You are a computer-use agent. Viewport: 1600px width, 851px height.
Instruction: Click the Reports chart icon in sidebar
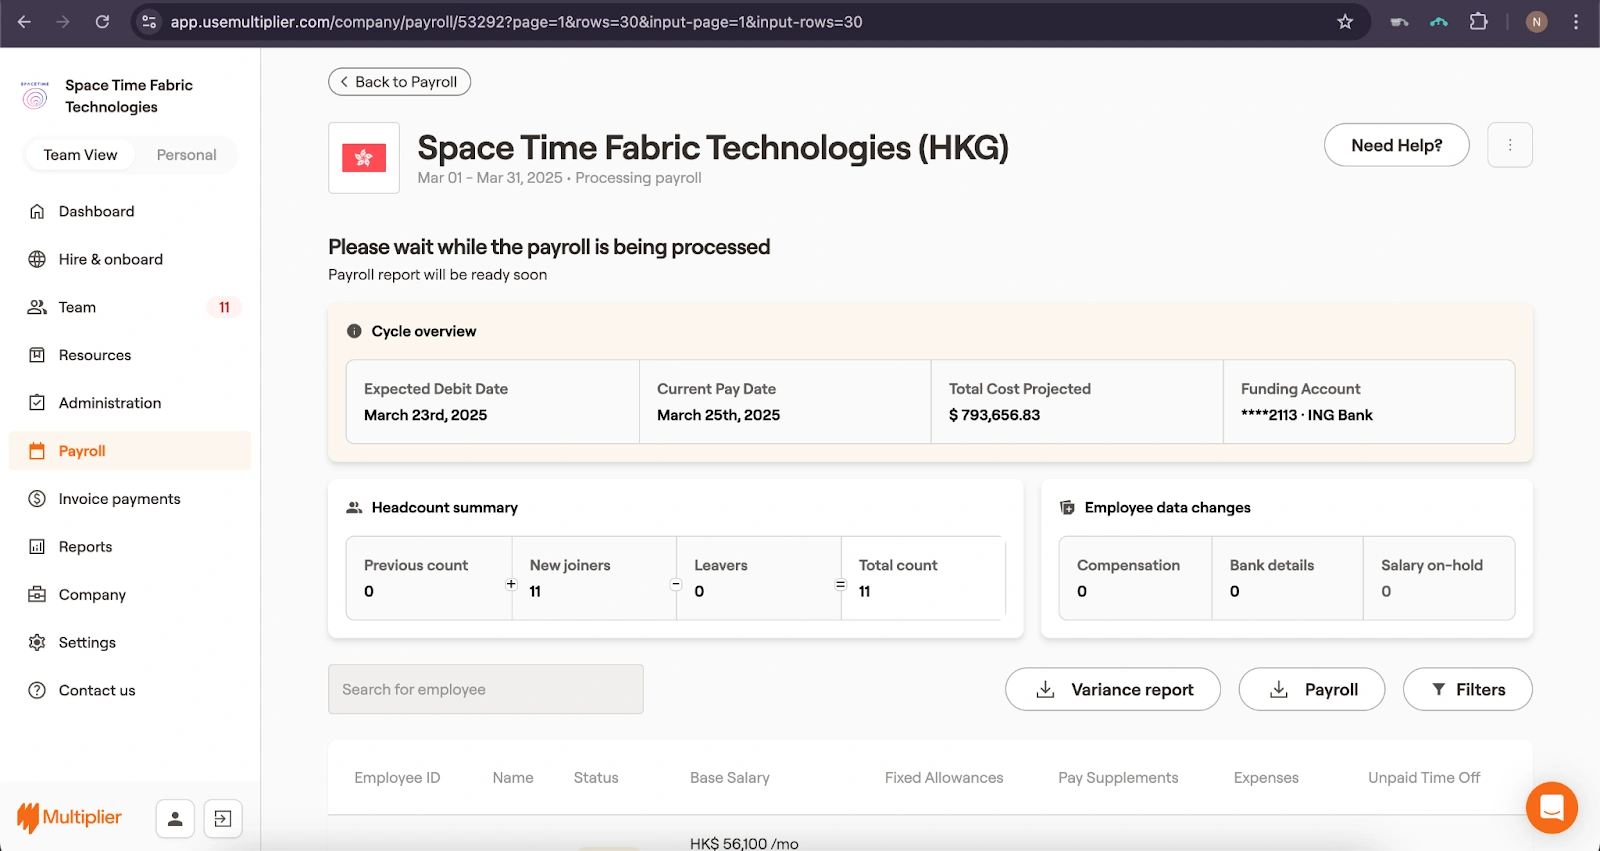(x=37, y=547)
